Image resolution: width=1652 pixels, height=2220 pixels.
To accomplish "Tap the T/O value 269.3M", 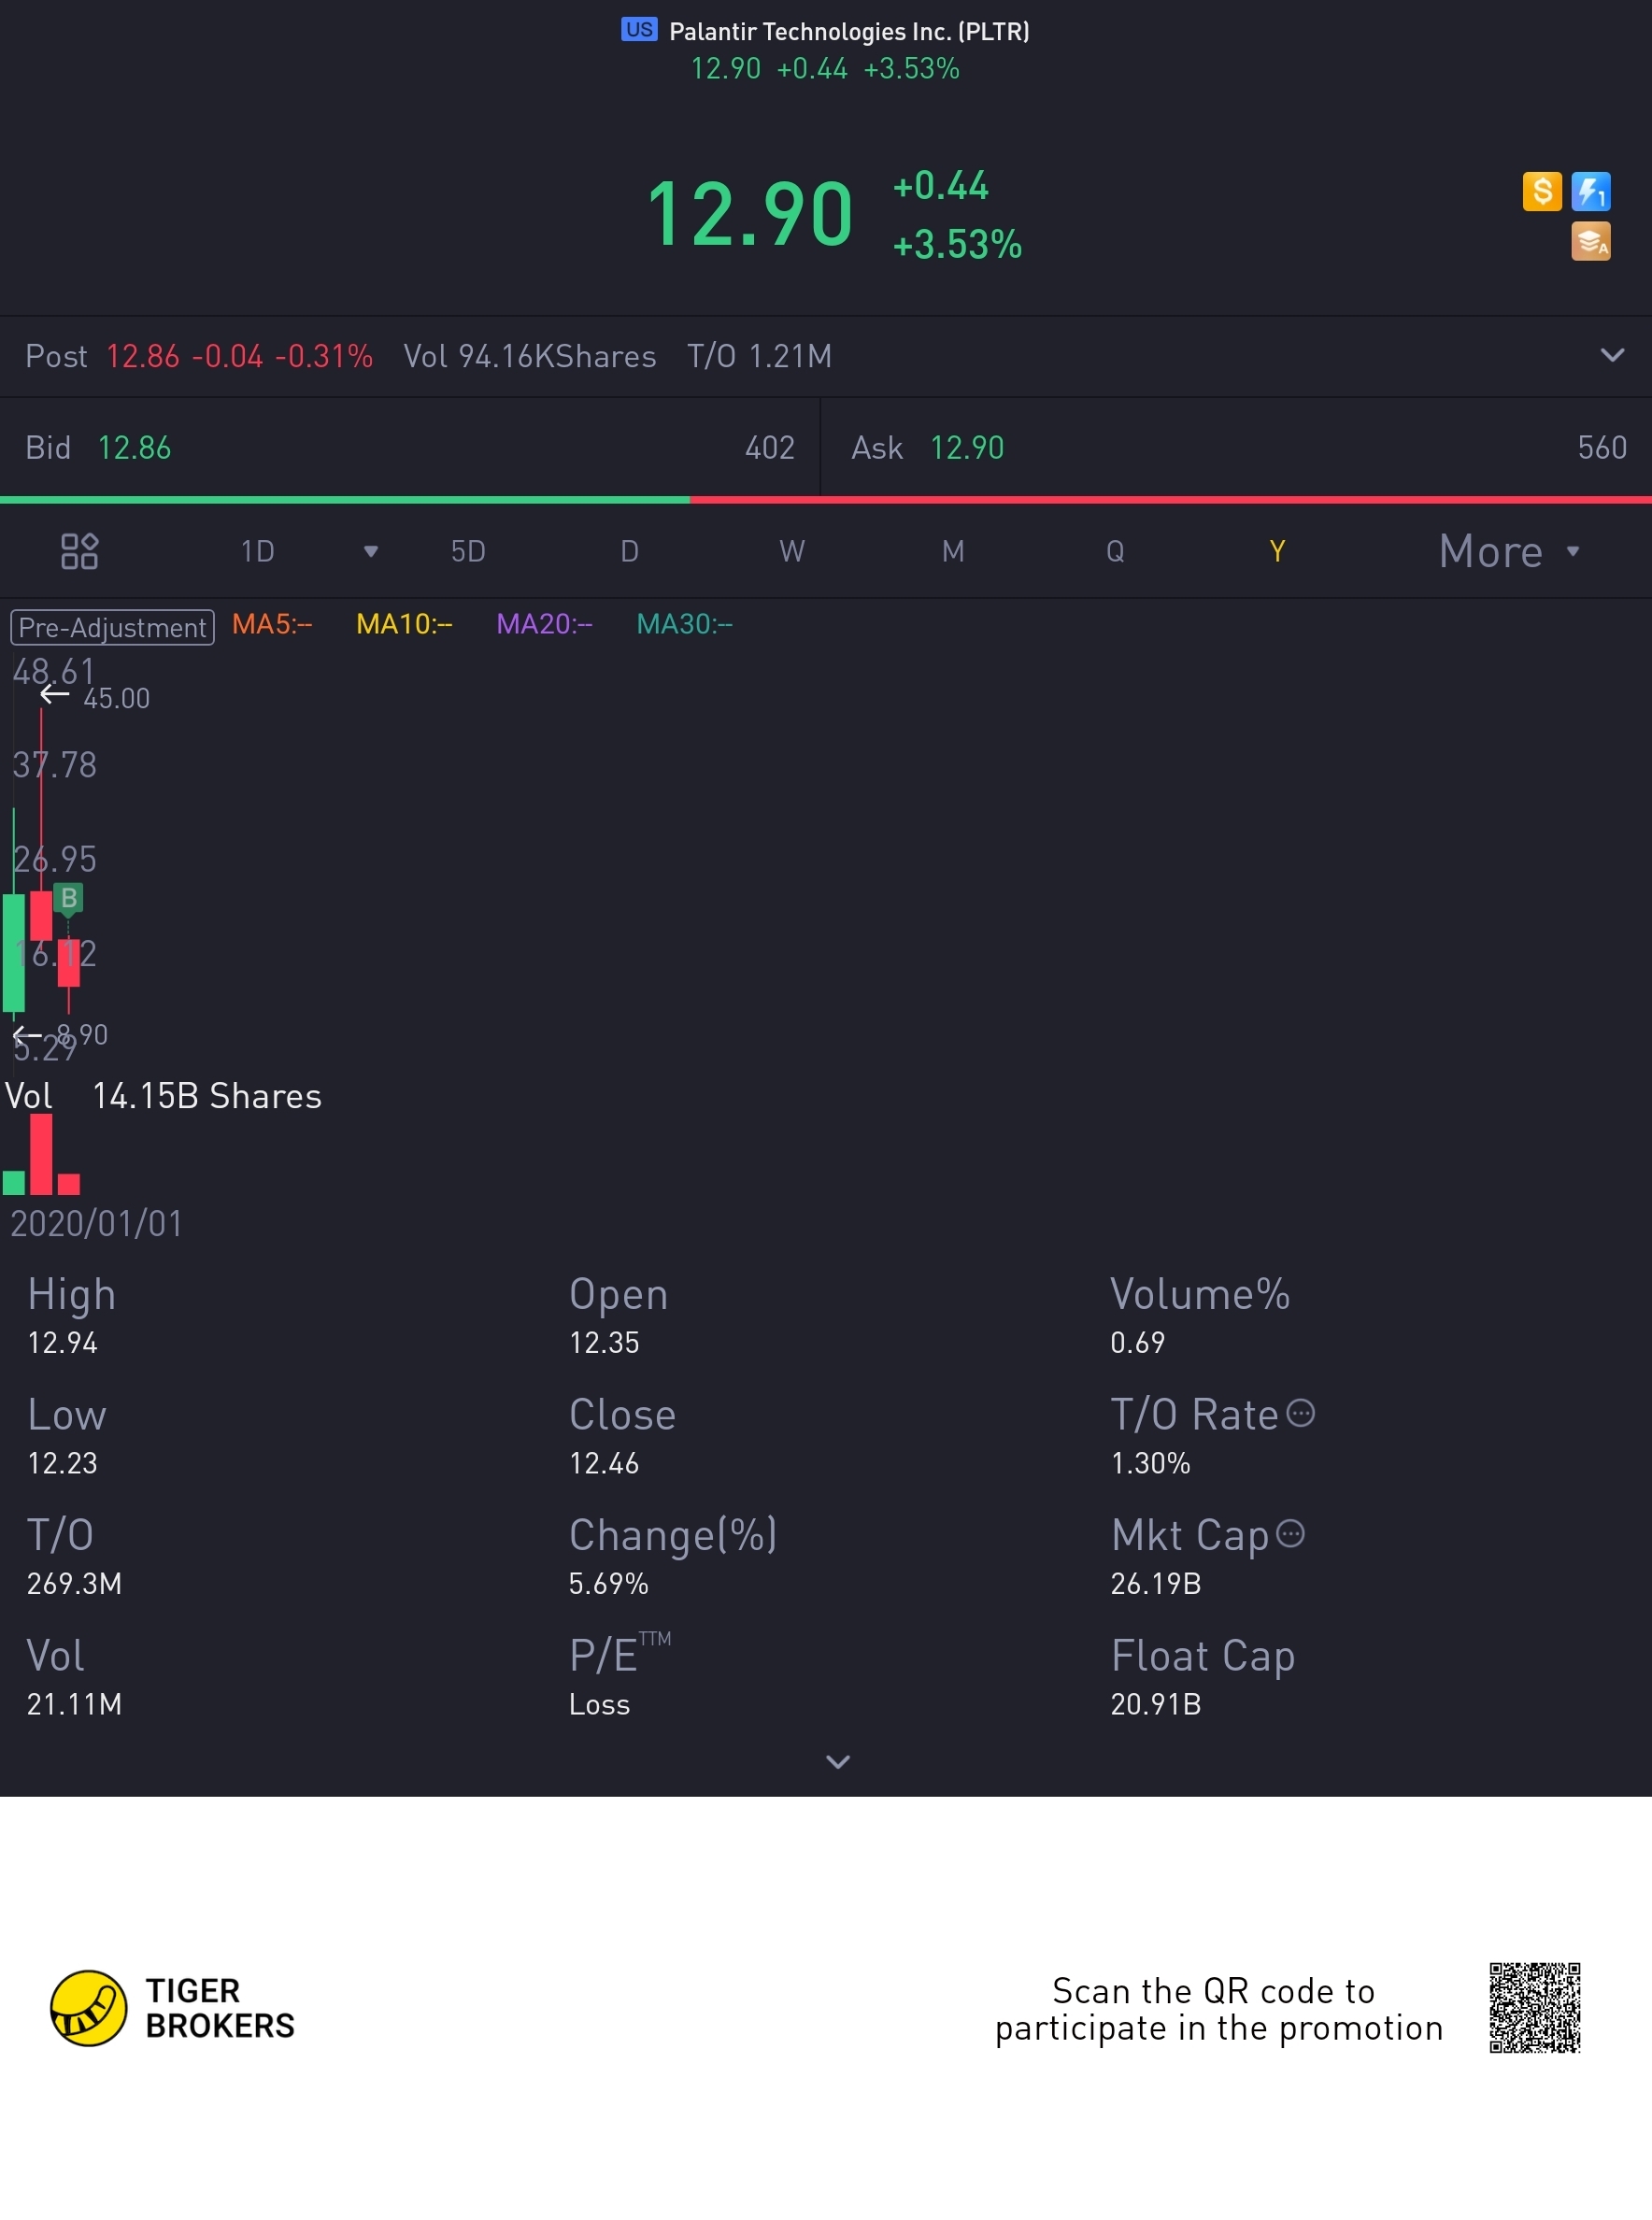I will pyautogui.click(x=74, y=1583).
